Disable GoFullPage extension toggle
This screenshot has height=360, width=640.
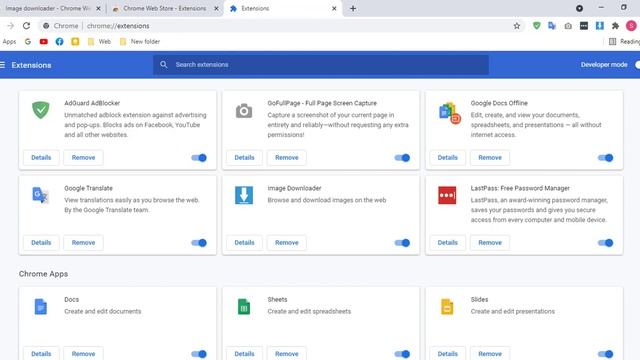[x=402, y=158]
